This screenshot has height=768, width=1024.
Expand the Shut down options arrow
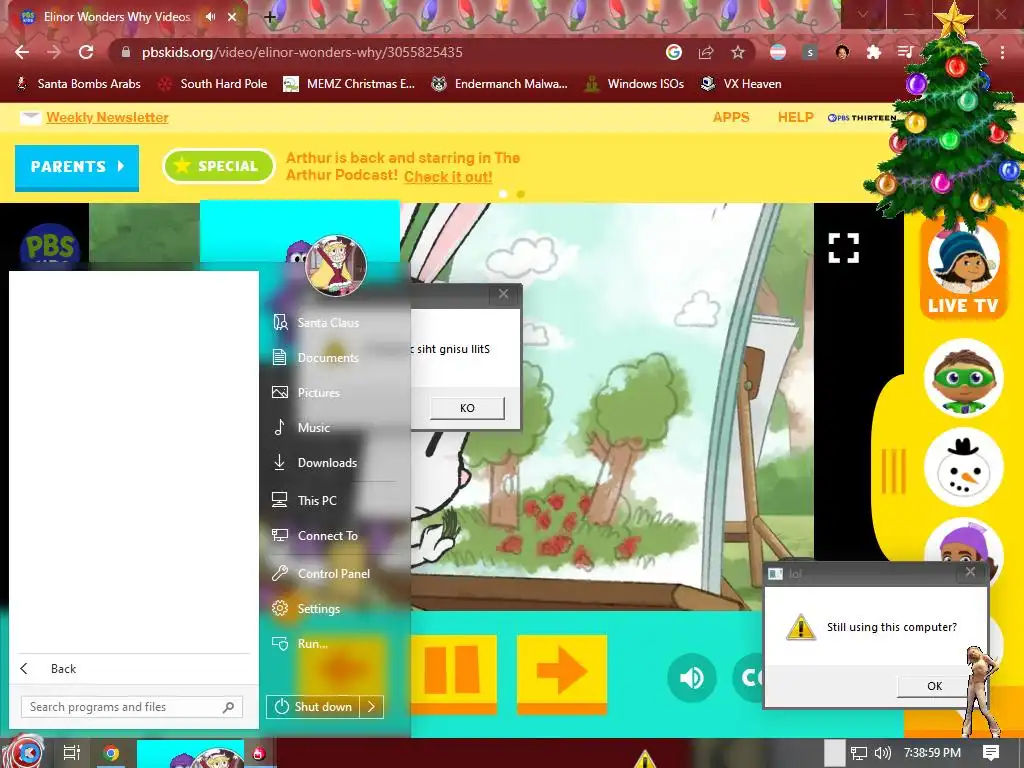coord(372,707)
